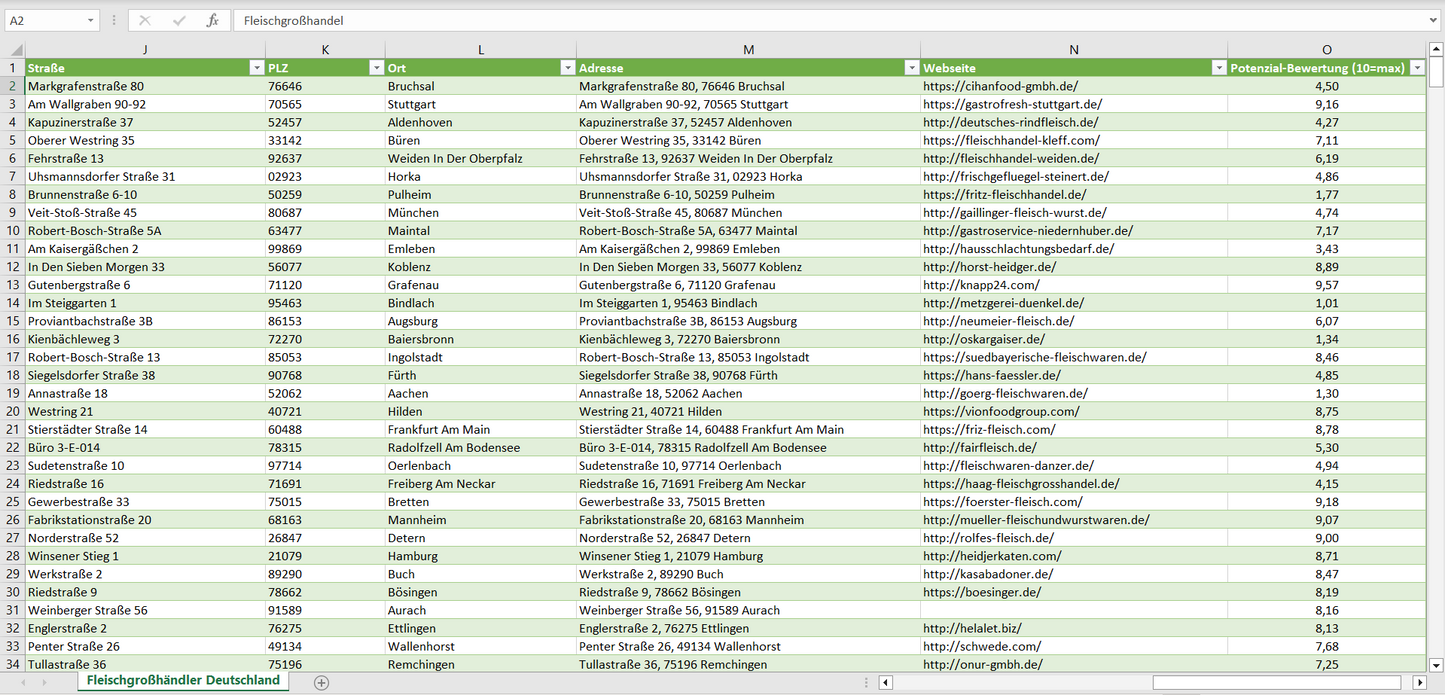
Task: Expand the formula bar with chevron
Action: (1434, 20)
